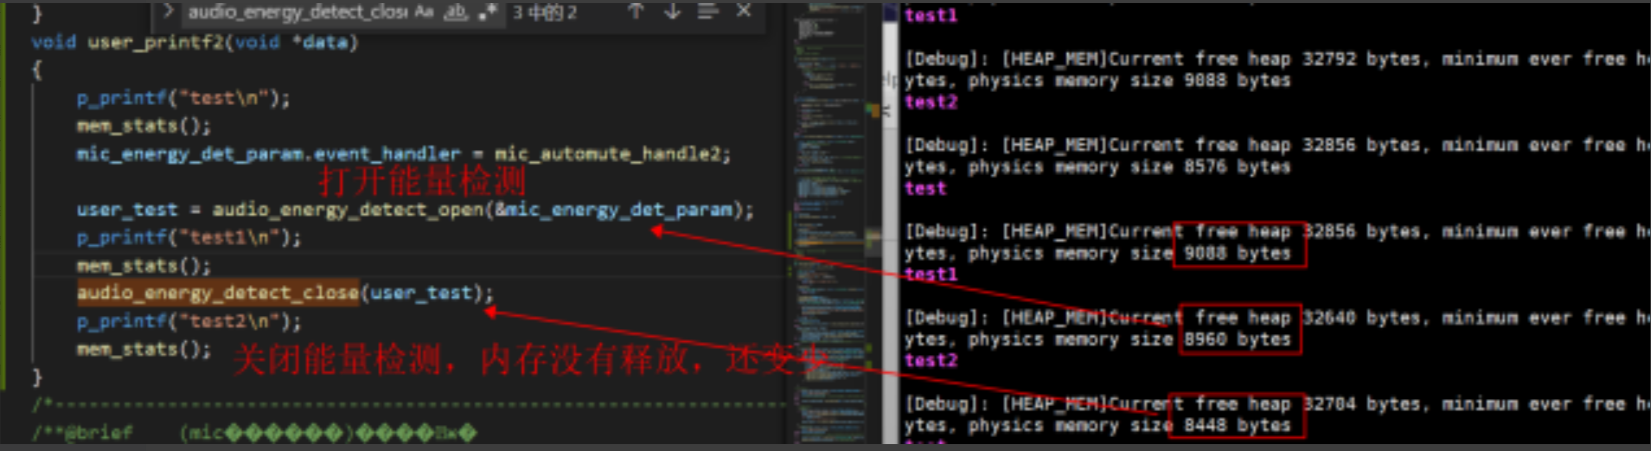Viewport: 1651px width, 451px height.
Task: Toggle Match Case in find widget
Action: pyautogui.click(x=424, y=12)
